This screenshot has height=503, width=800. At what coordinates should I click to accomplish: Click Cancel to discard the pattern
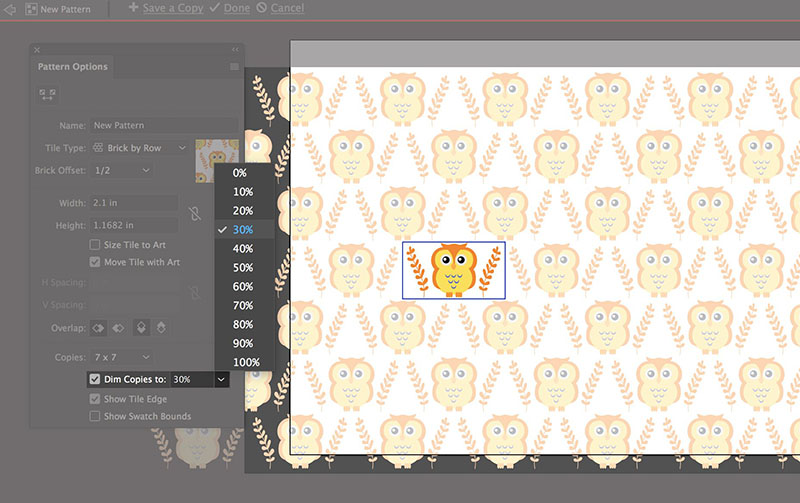pos(287,8)
